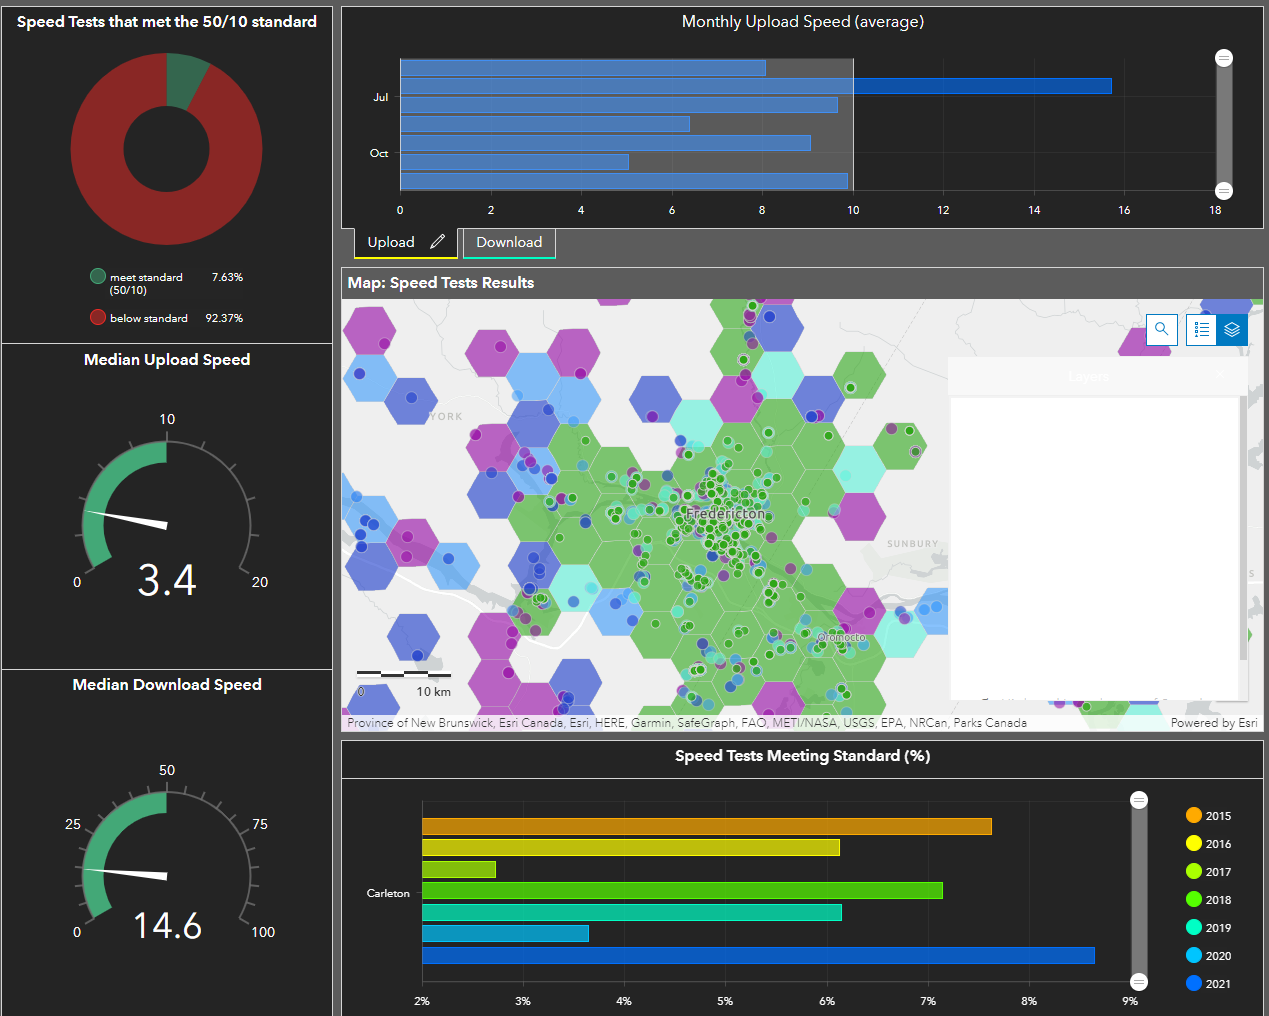Toggle the 2016 yellow legend marker
This screenshot has height=1016, width=1269.
tap(1193, 843)
